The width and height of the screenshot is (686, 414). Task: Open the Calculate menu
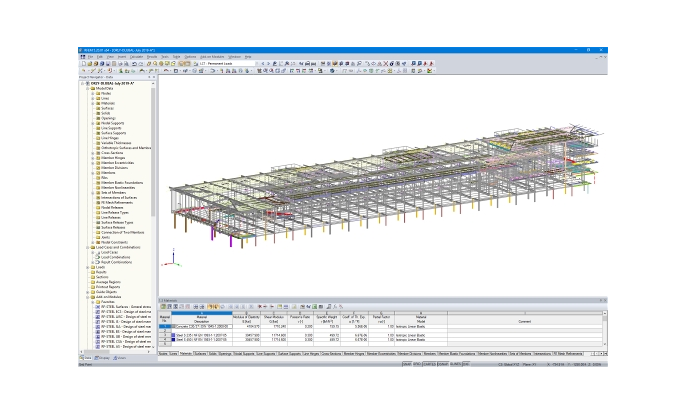136,57
